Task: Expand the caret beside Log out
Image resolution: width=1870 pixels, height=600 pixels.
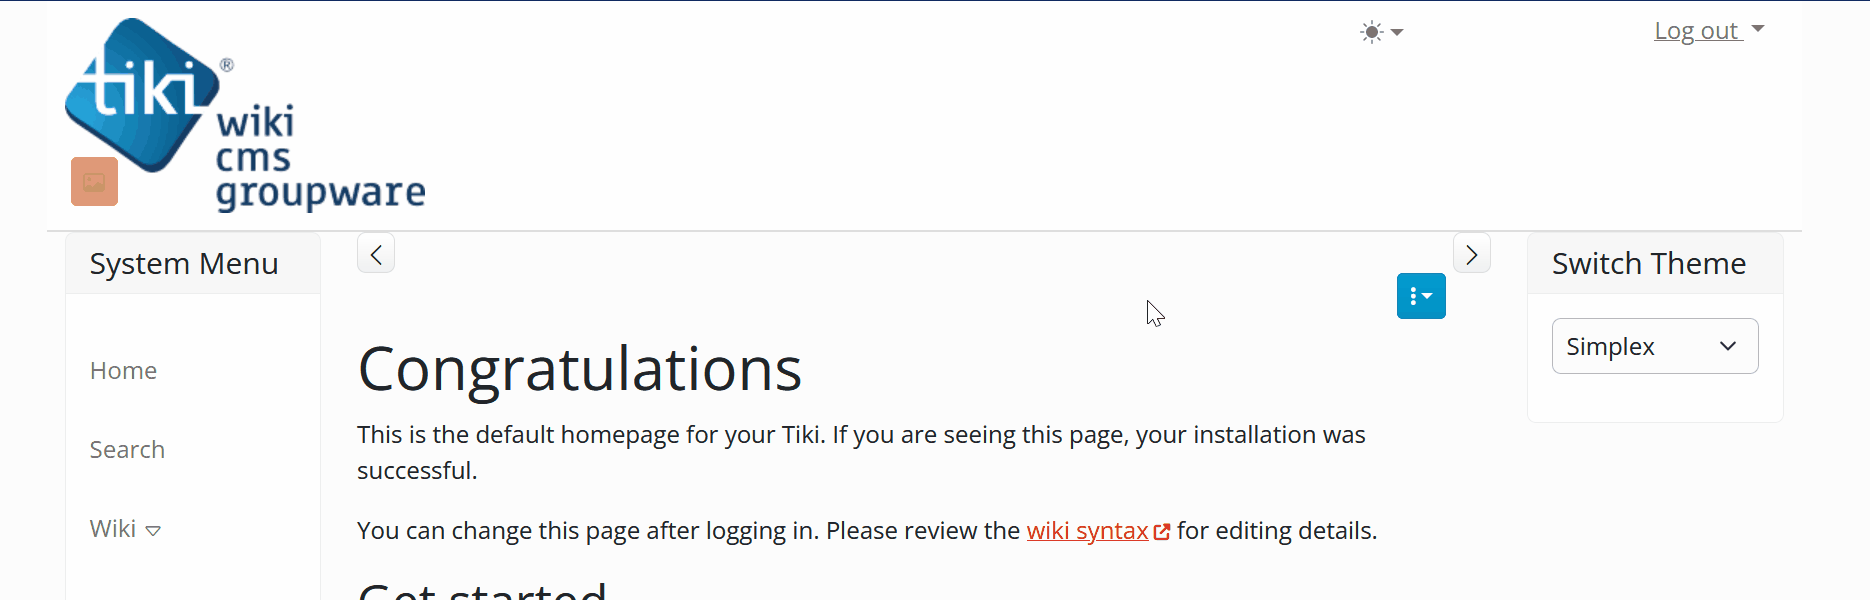Action: point(1758,29)
